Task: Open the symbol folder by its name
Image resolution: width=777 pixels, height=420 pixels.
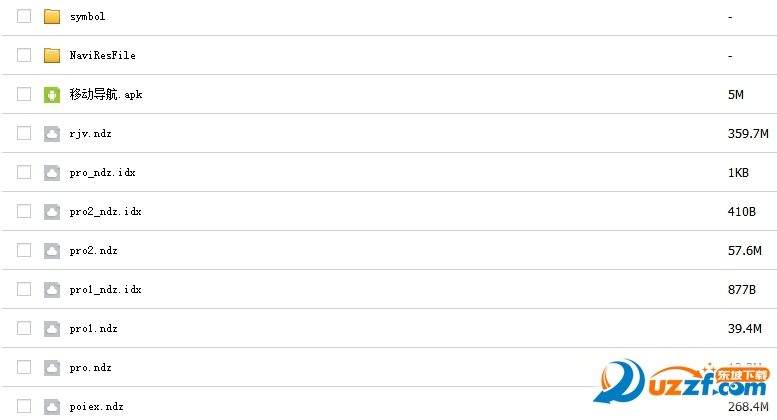Action: (x=87, y=17)
